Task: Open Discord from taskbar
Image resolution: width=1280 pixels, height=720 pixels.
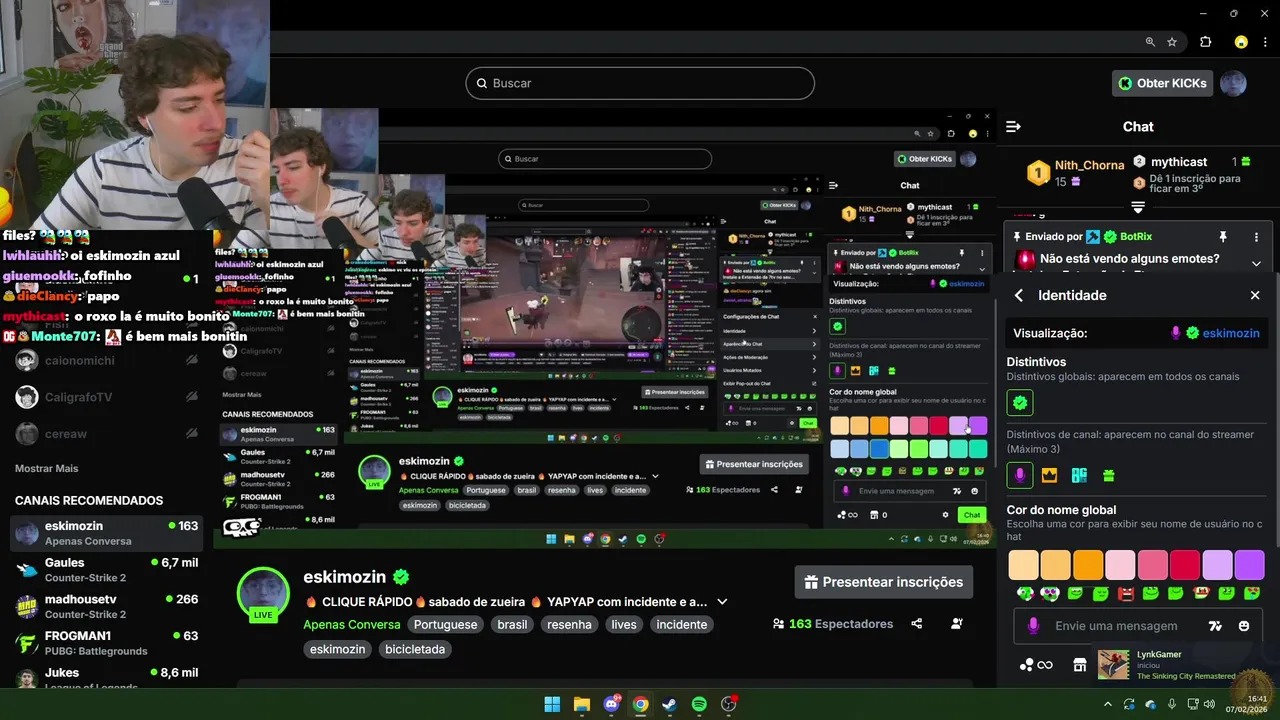Action: click(611, 704)
